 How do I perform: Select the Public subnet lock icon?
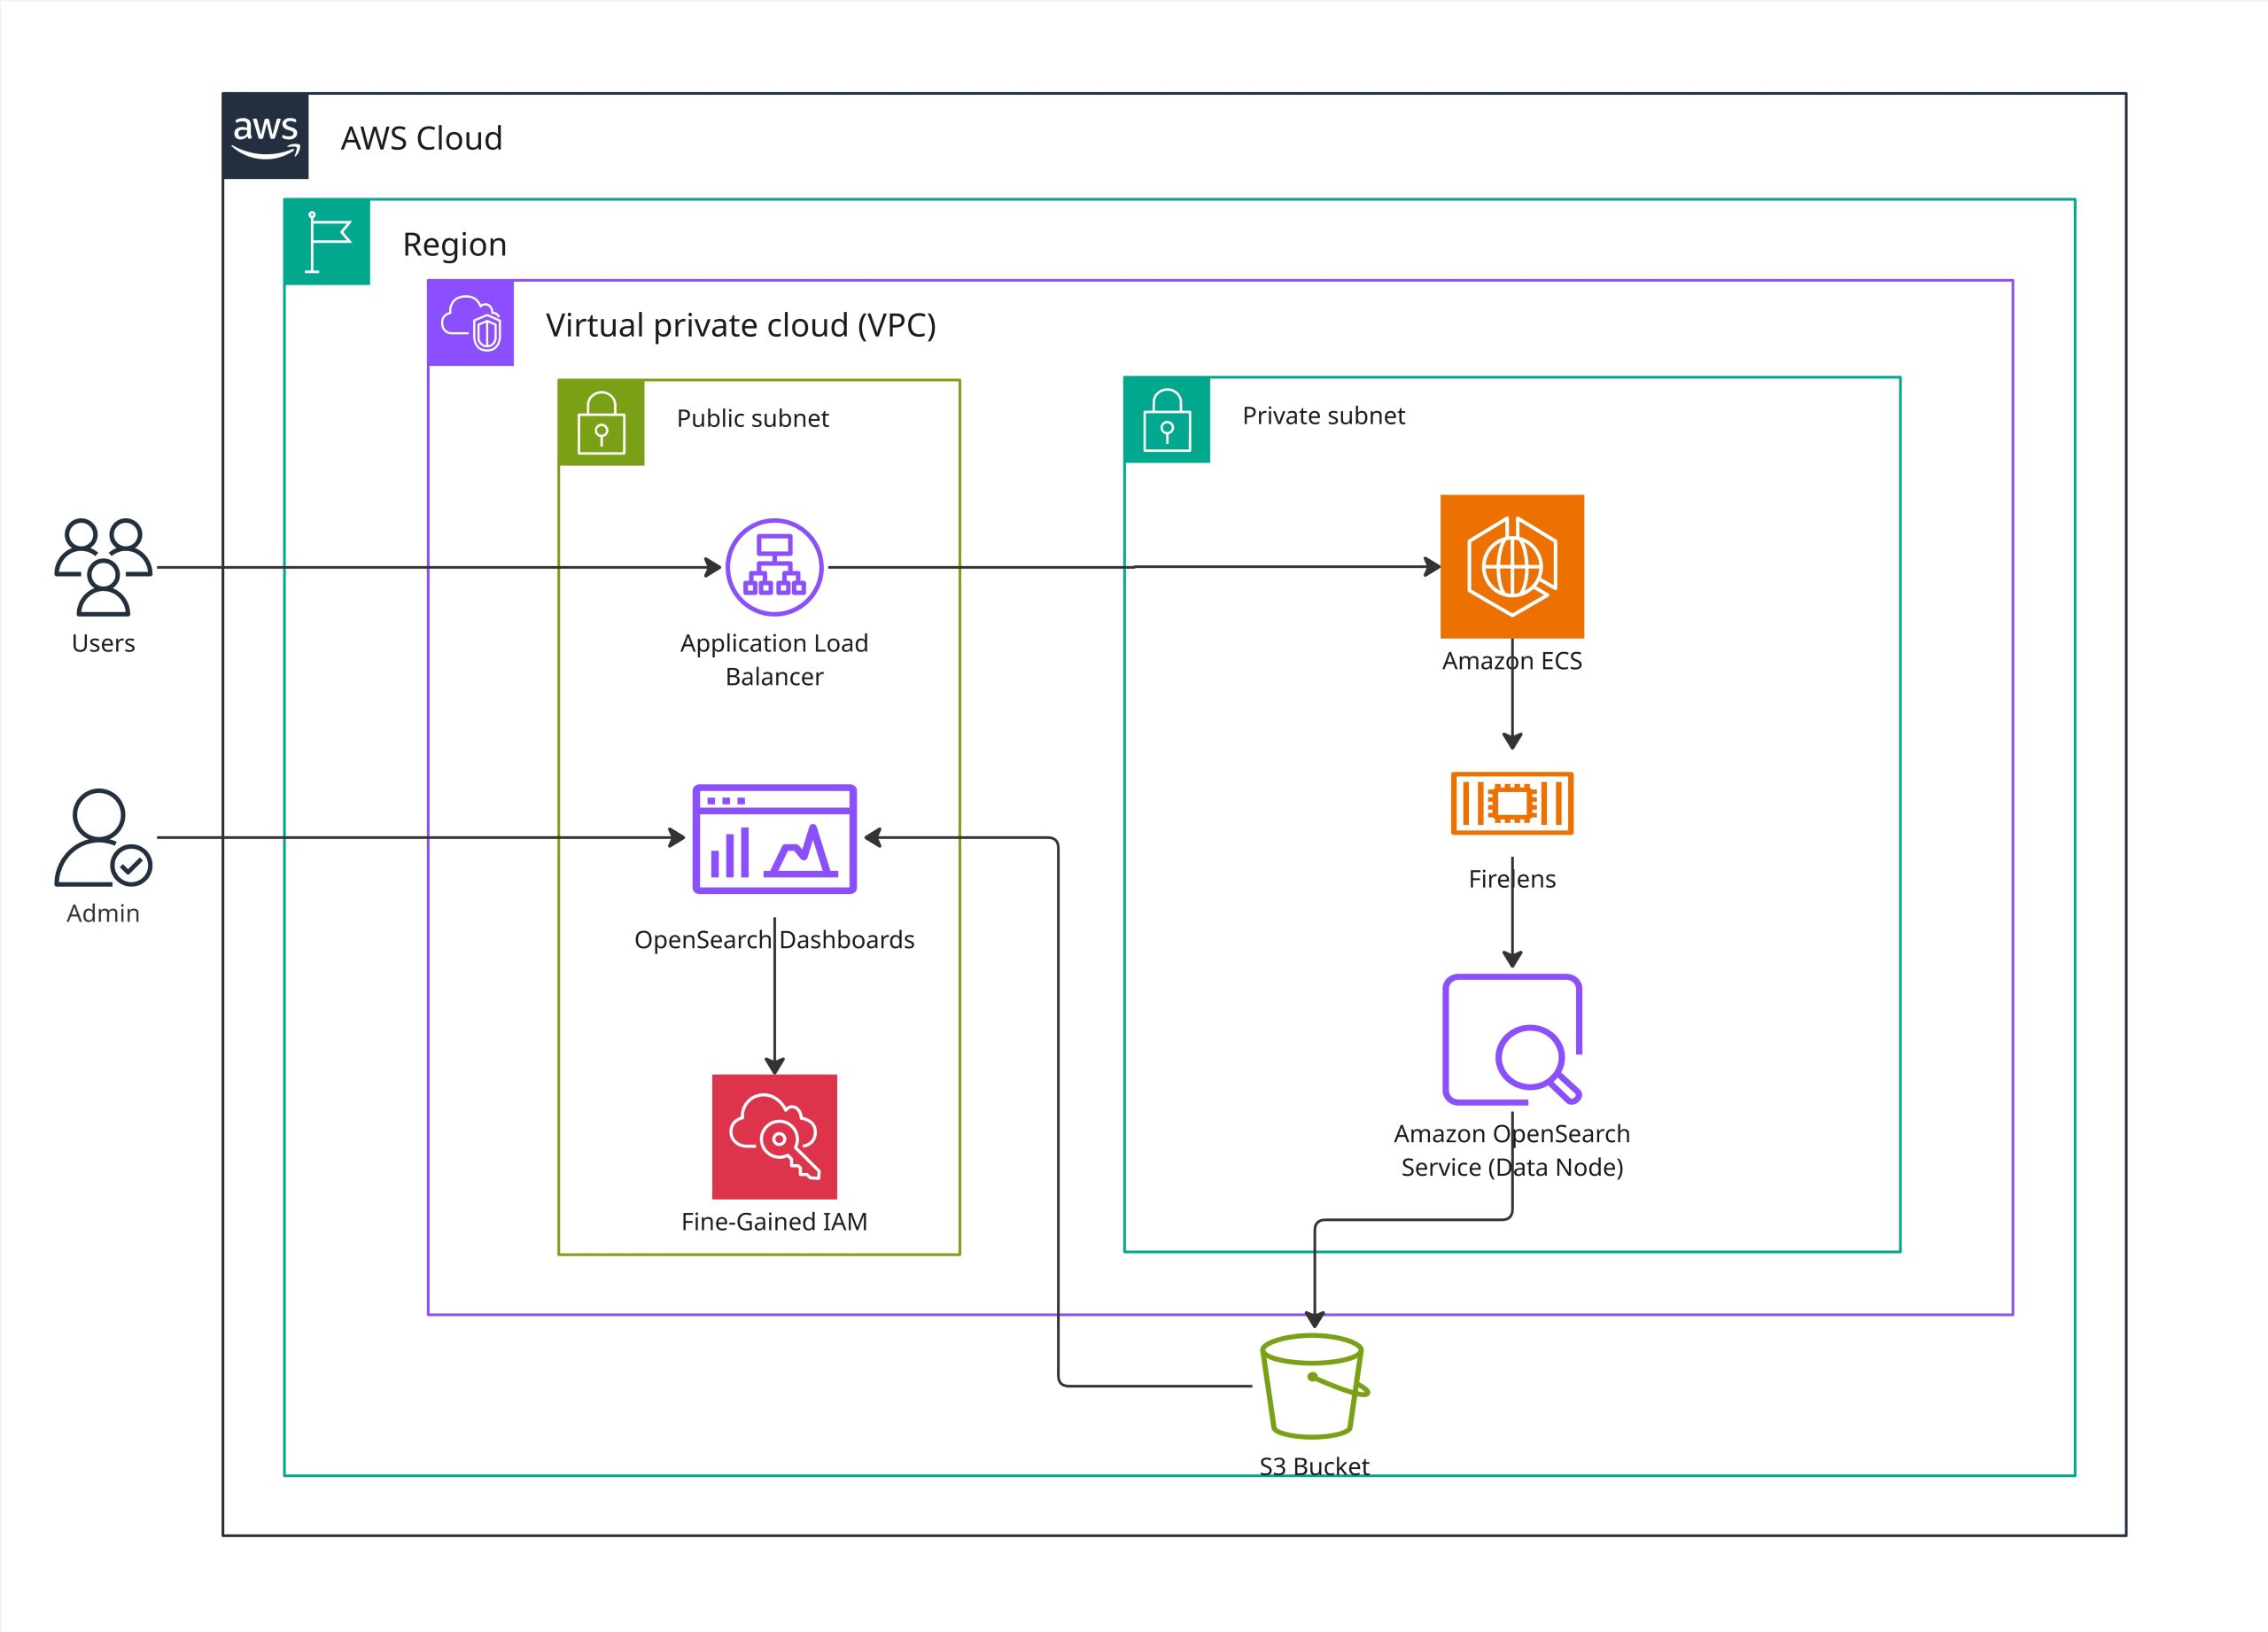(601, 422)
